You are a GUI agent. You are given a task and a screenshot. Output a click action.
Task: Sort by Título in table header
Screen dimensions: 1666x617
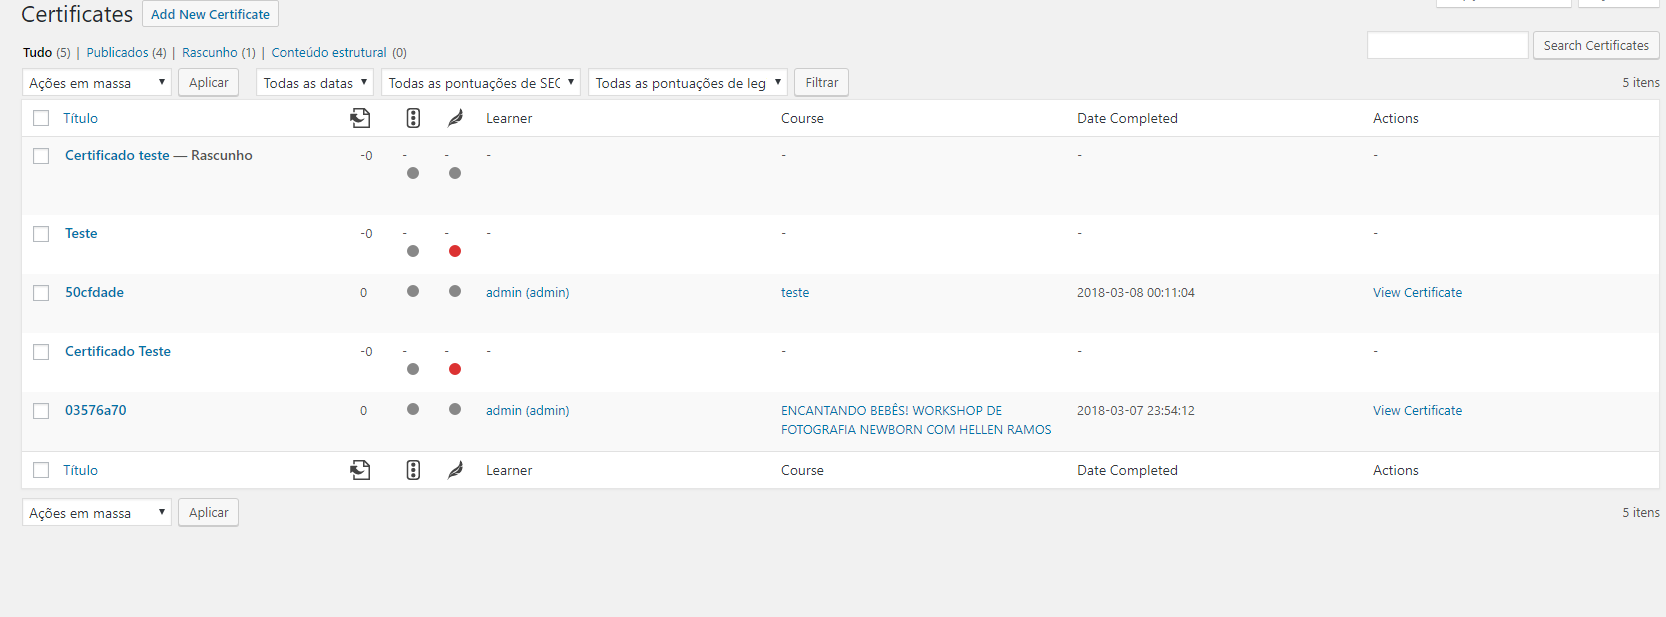tap(80, 118)
